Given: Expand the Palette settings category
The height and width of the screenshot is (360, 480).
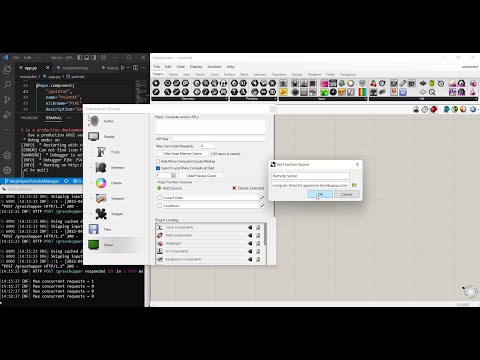Looking at the screenshot, I should point(91,183).
